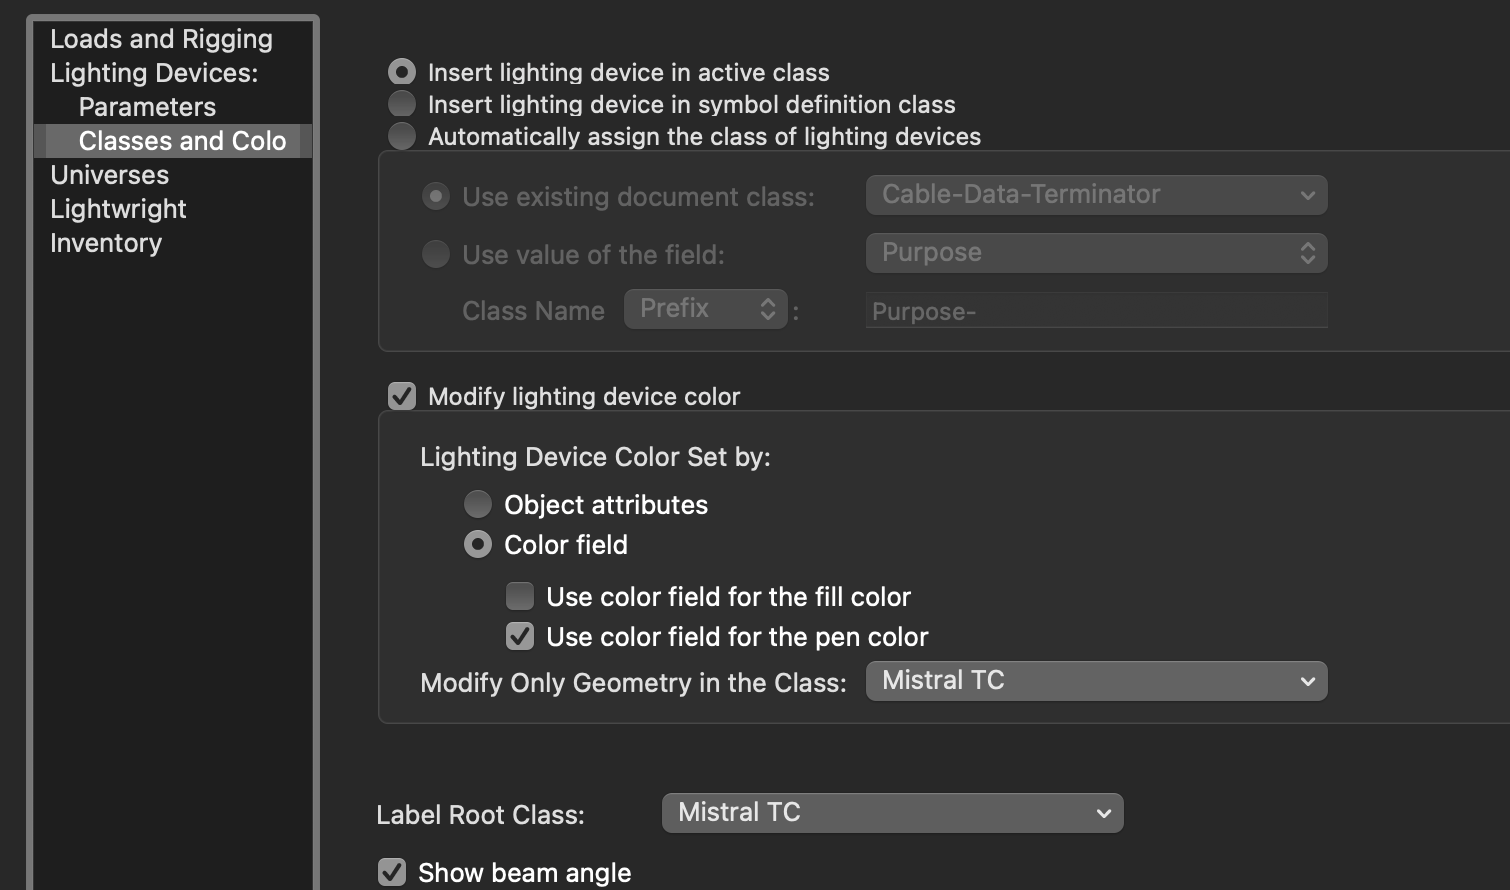Choose Use value of the field option

436,254
